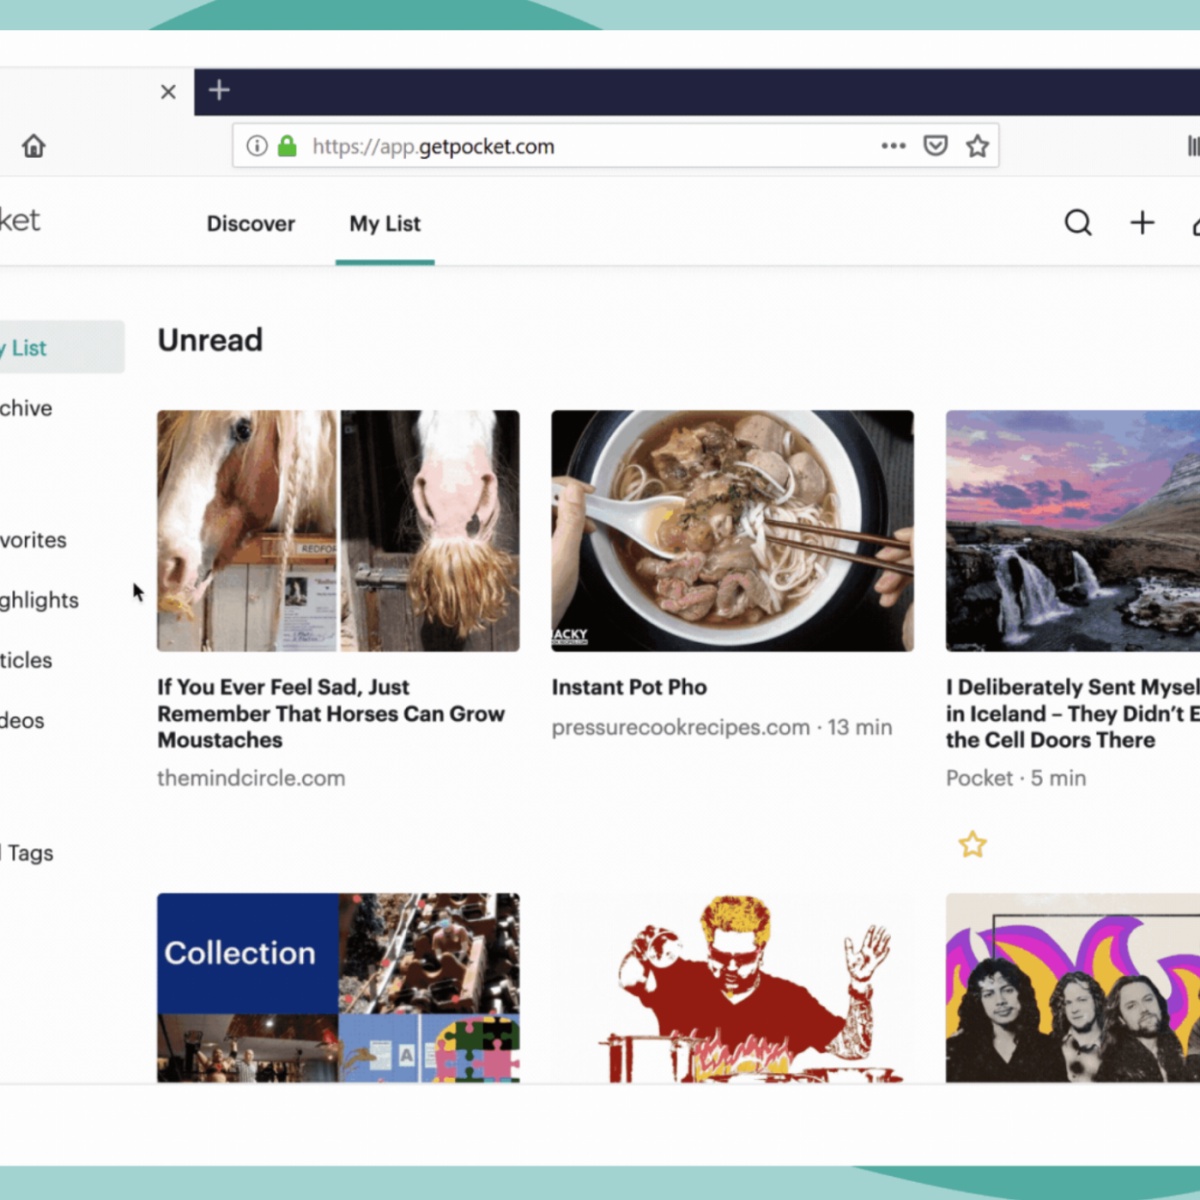Open 'I Deliberately Sent Myself' article title
1200x1200 pixels.
(x=1073, y=713)
